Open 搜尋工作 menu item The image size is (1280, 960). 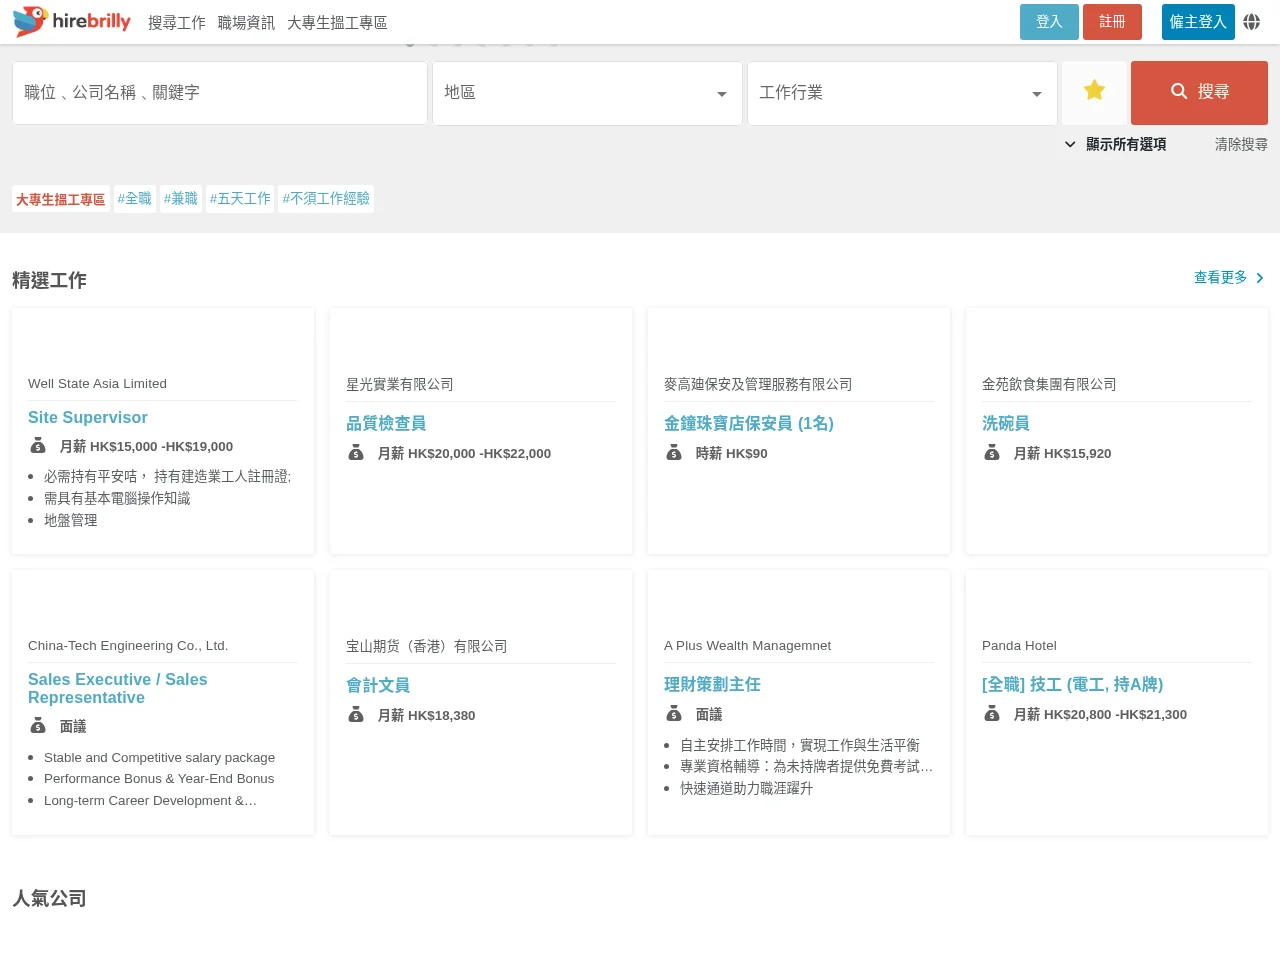177,22
